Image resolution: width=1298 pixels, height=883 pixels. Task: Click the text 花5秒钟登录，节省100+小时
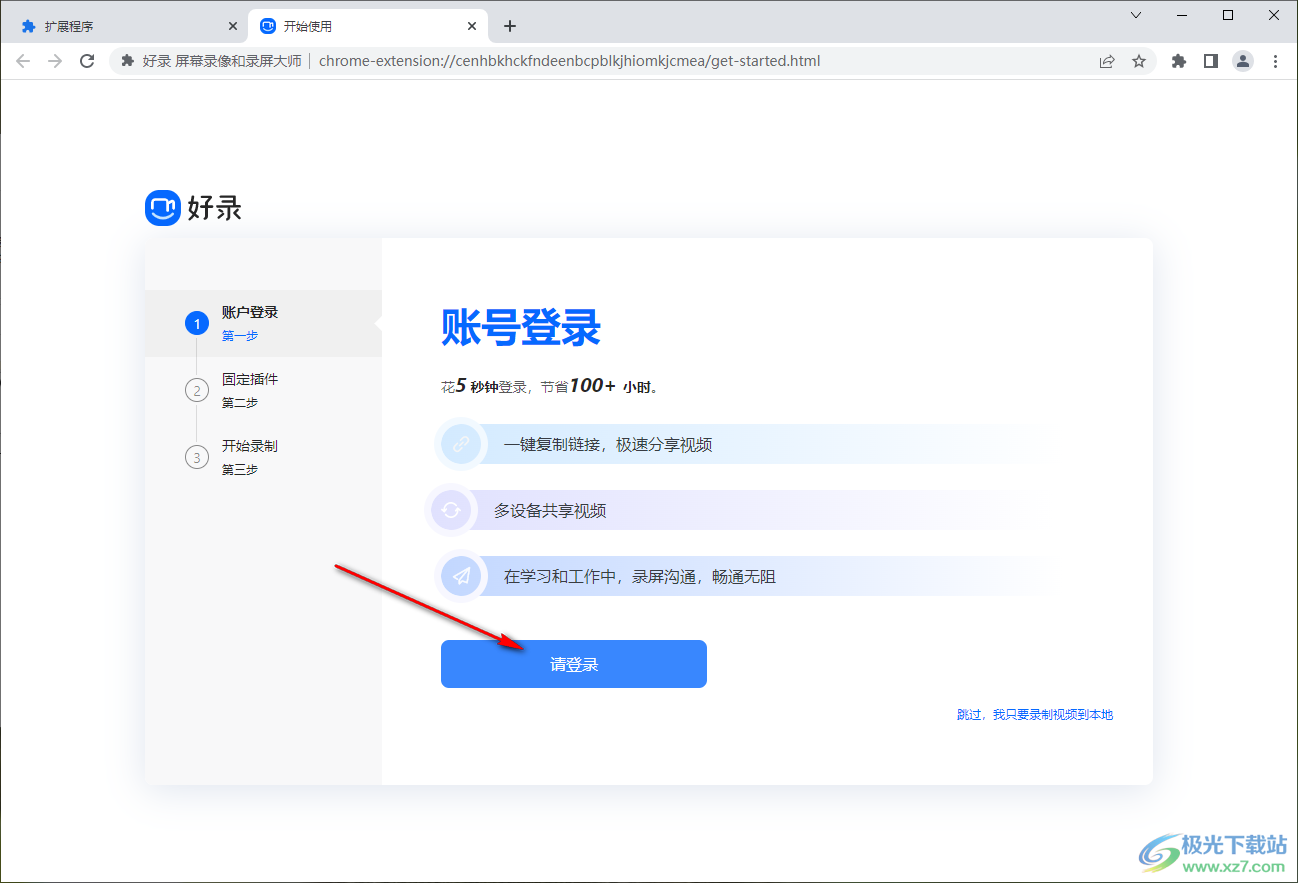pos(550,386)
